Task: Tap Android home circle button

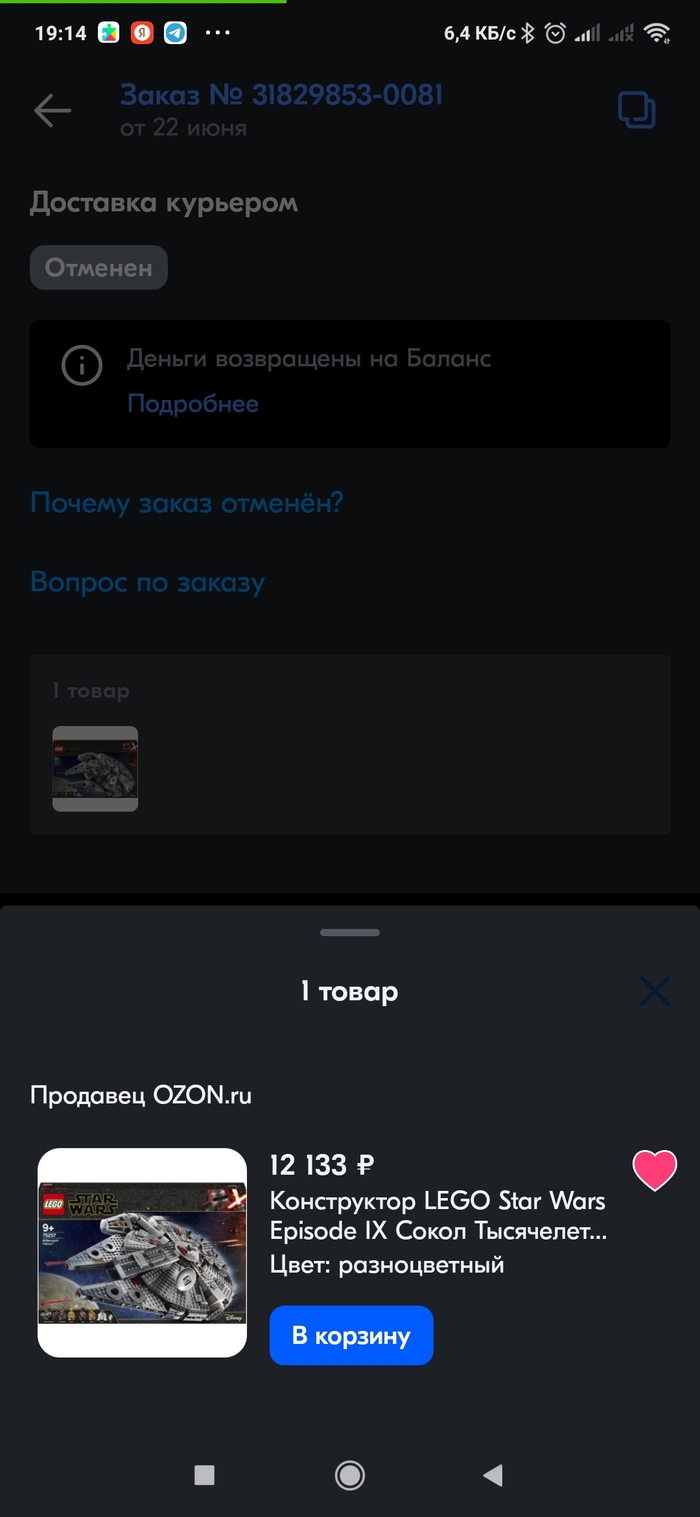Action: point(350,1475)
